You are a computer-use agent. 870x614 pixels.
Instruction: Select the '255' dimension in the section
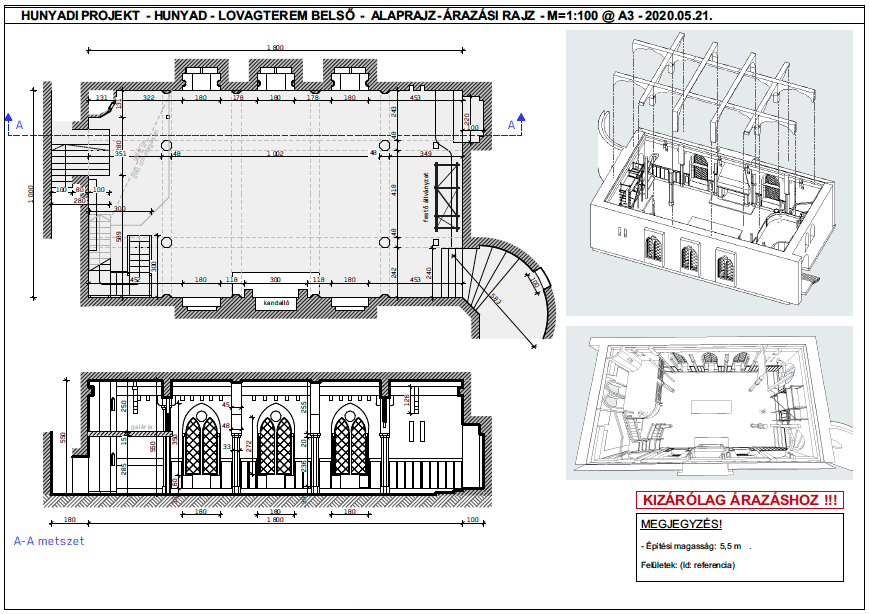pos(304,408)
